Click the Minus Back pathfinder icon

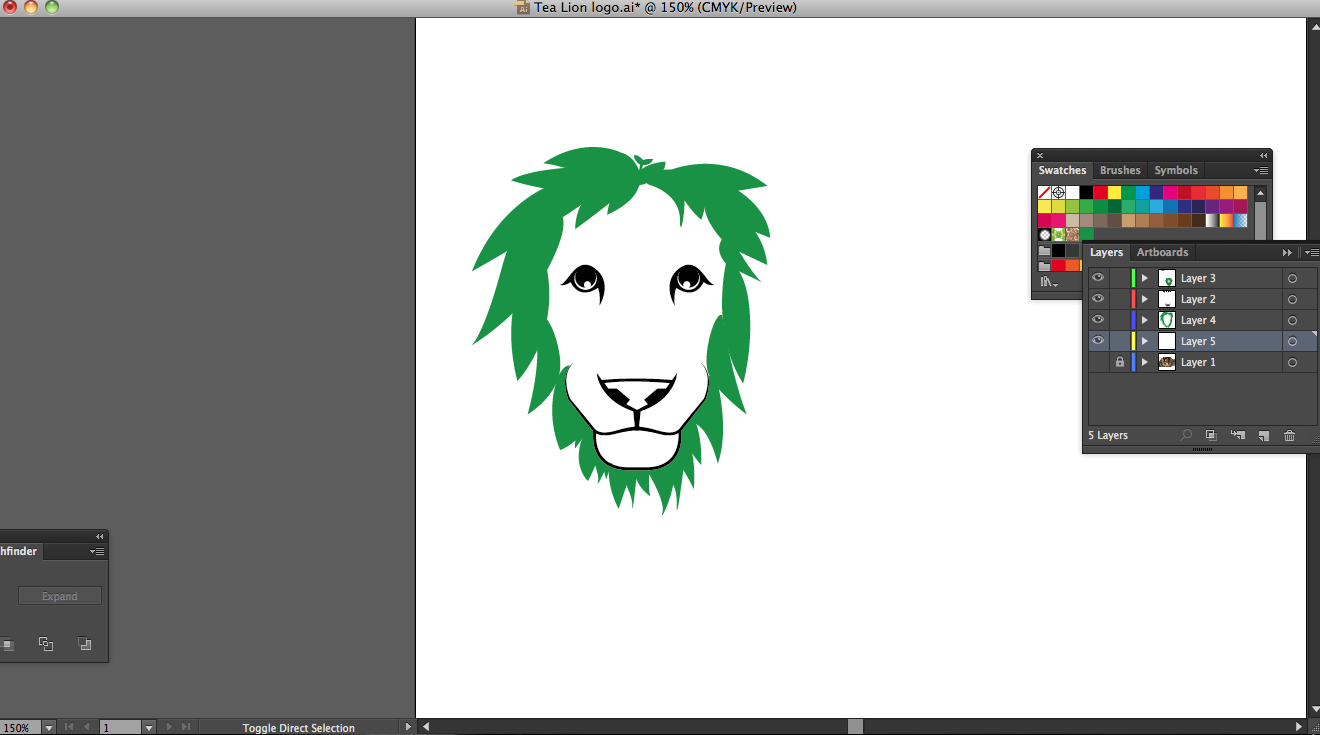click(x=85, y=644)
